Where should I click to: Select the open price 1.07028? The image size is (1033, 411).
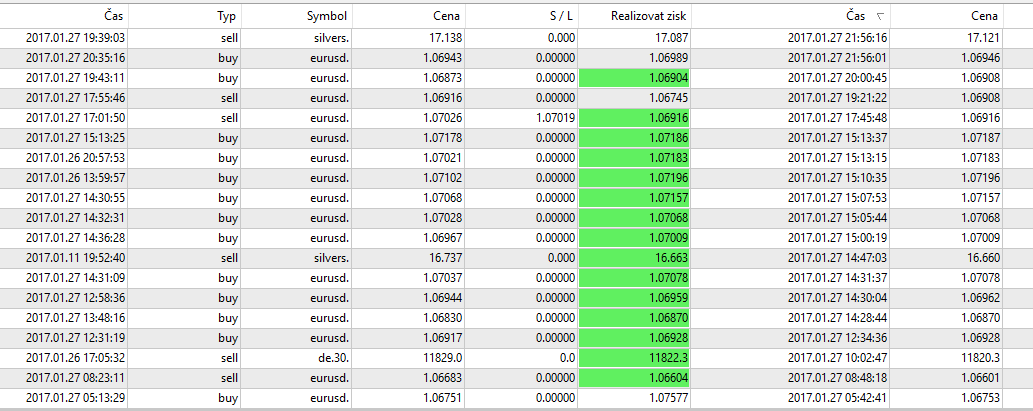click(442, 219)
